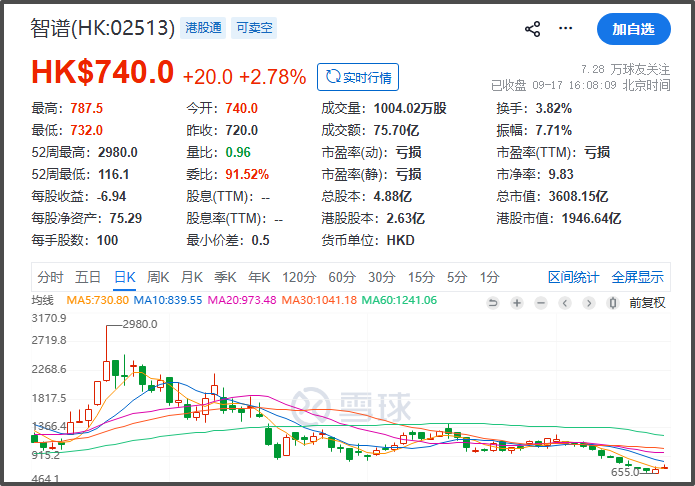Click the candlestick style icon beside 前复权

tap(613, 303)
